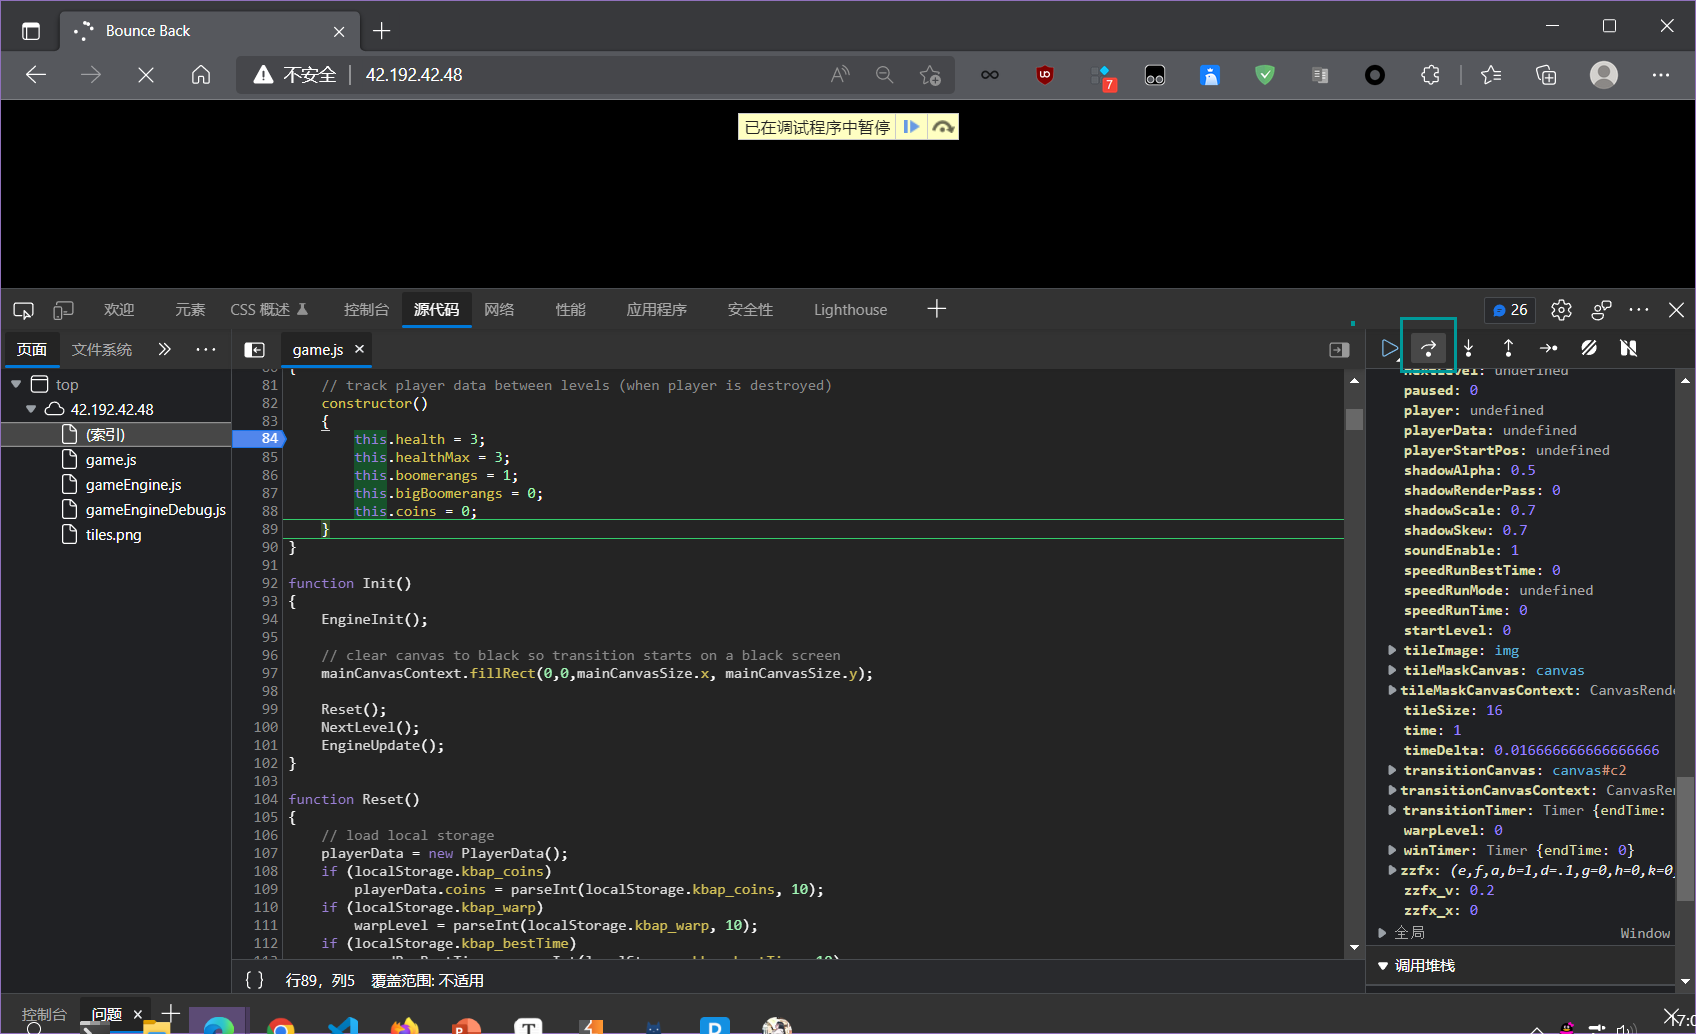
Task: Collapse the debugger sidebar
Action: pyautogui.click(x=1339, y=349)
